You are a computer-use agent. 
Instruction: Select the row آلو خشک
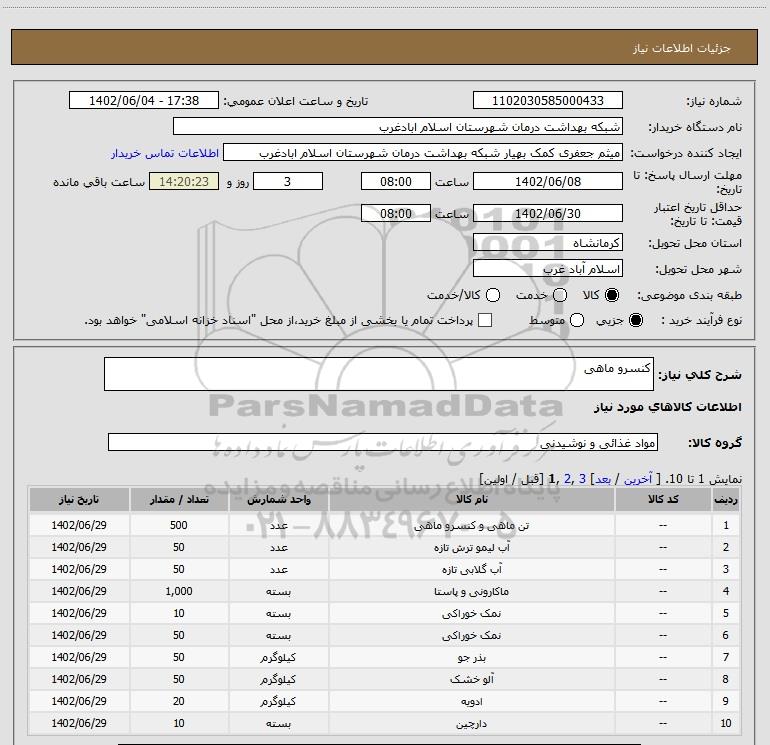tap(384, 679)
